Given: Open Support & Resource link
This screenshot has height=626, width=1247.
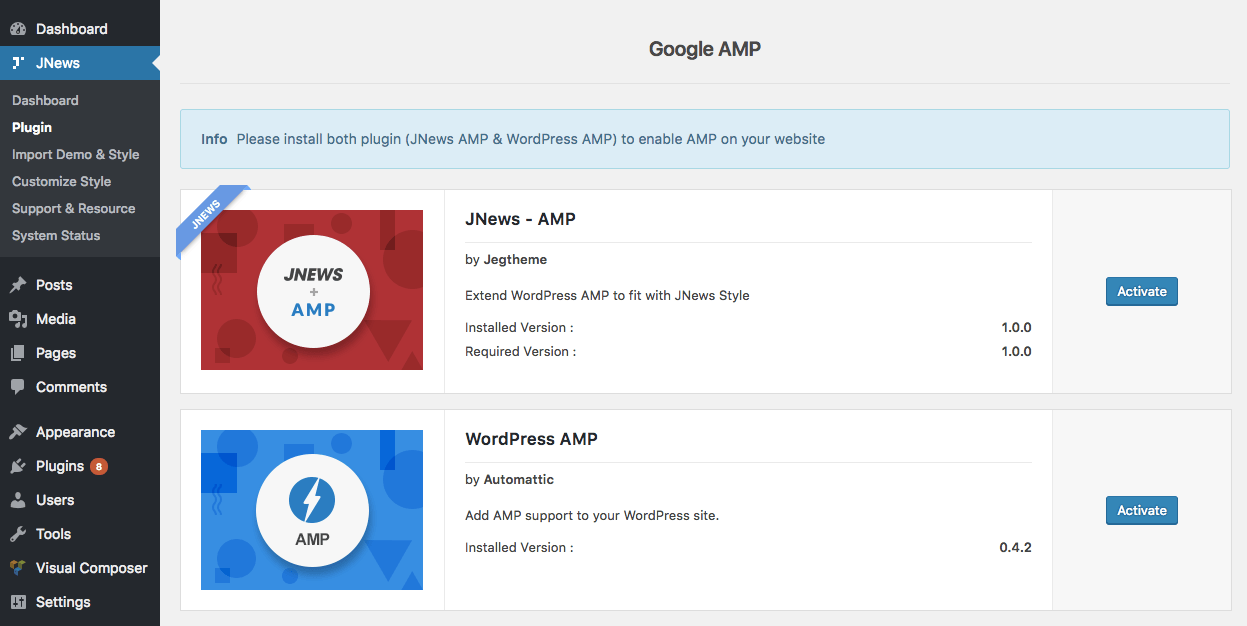Looking at the screenshot, I should (x=73, y=208).
